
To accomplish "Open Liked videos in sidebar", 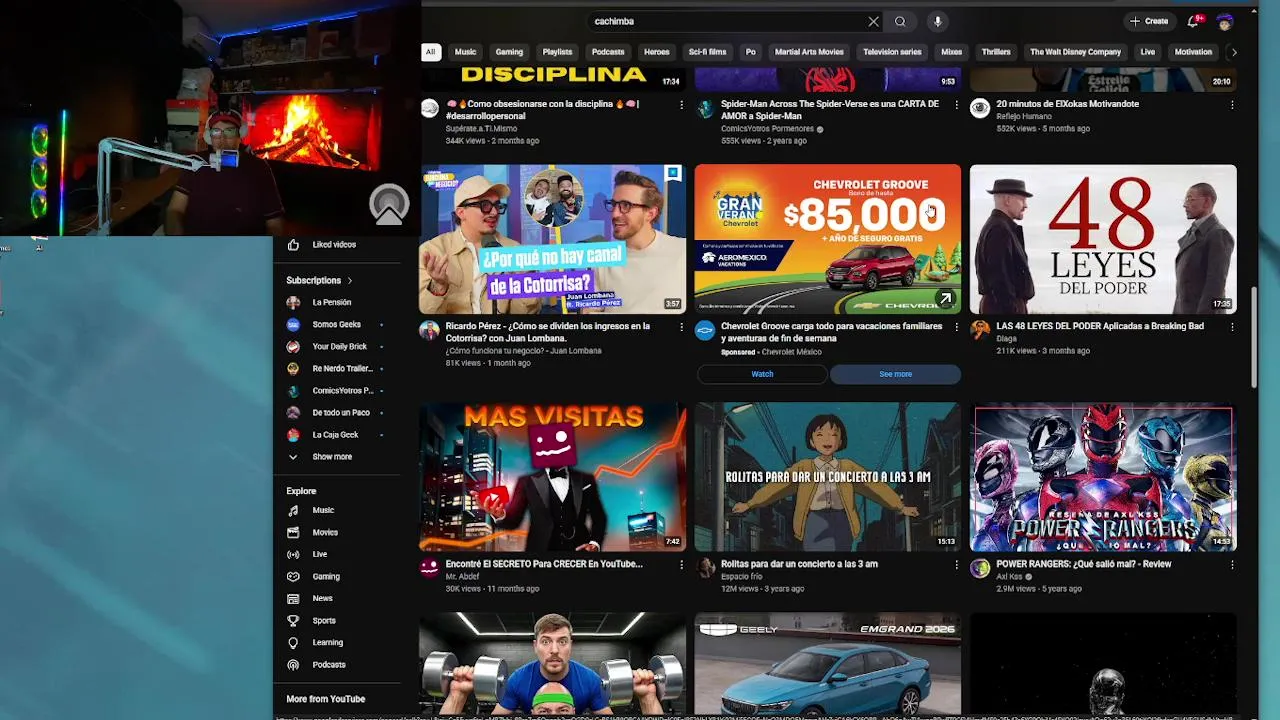I will tap(333, 245).
